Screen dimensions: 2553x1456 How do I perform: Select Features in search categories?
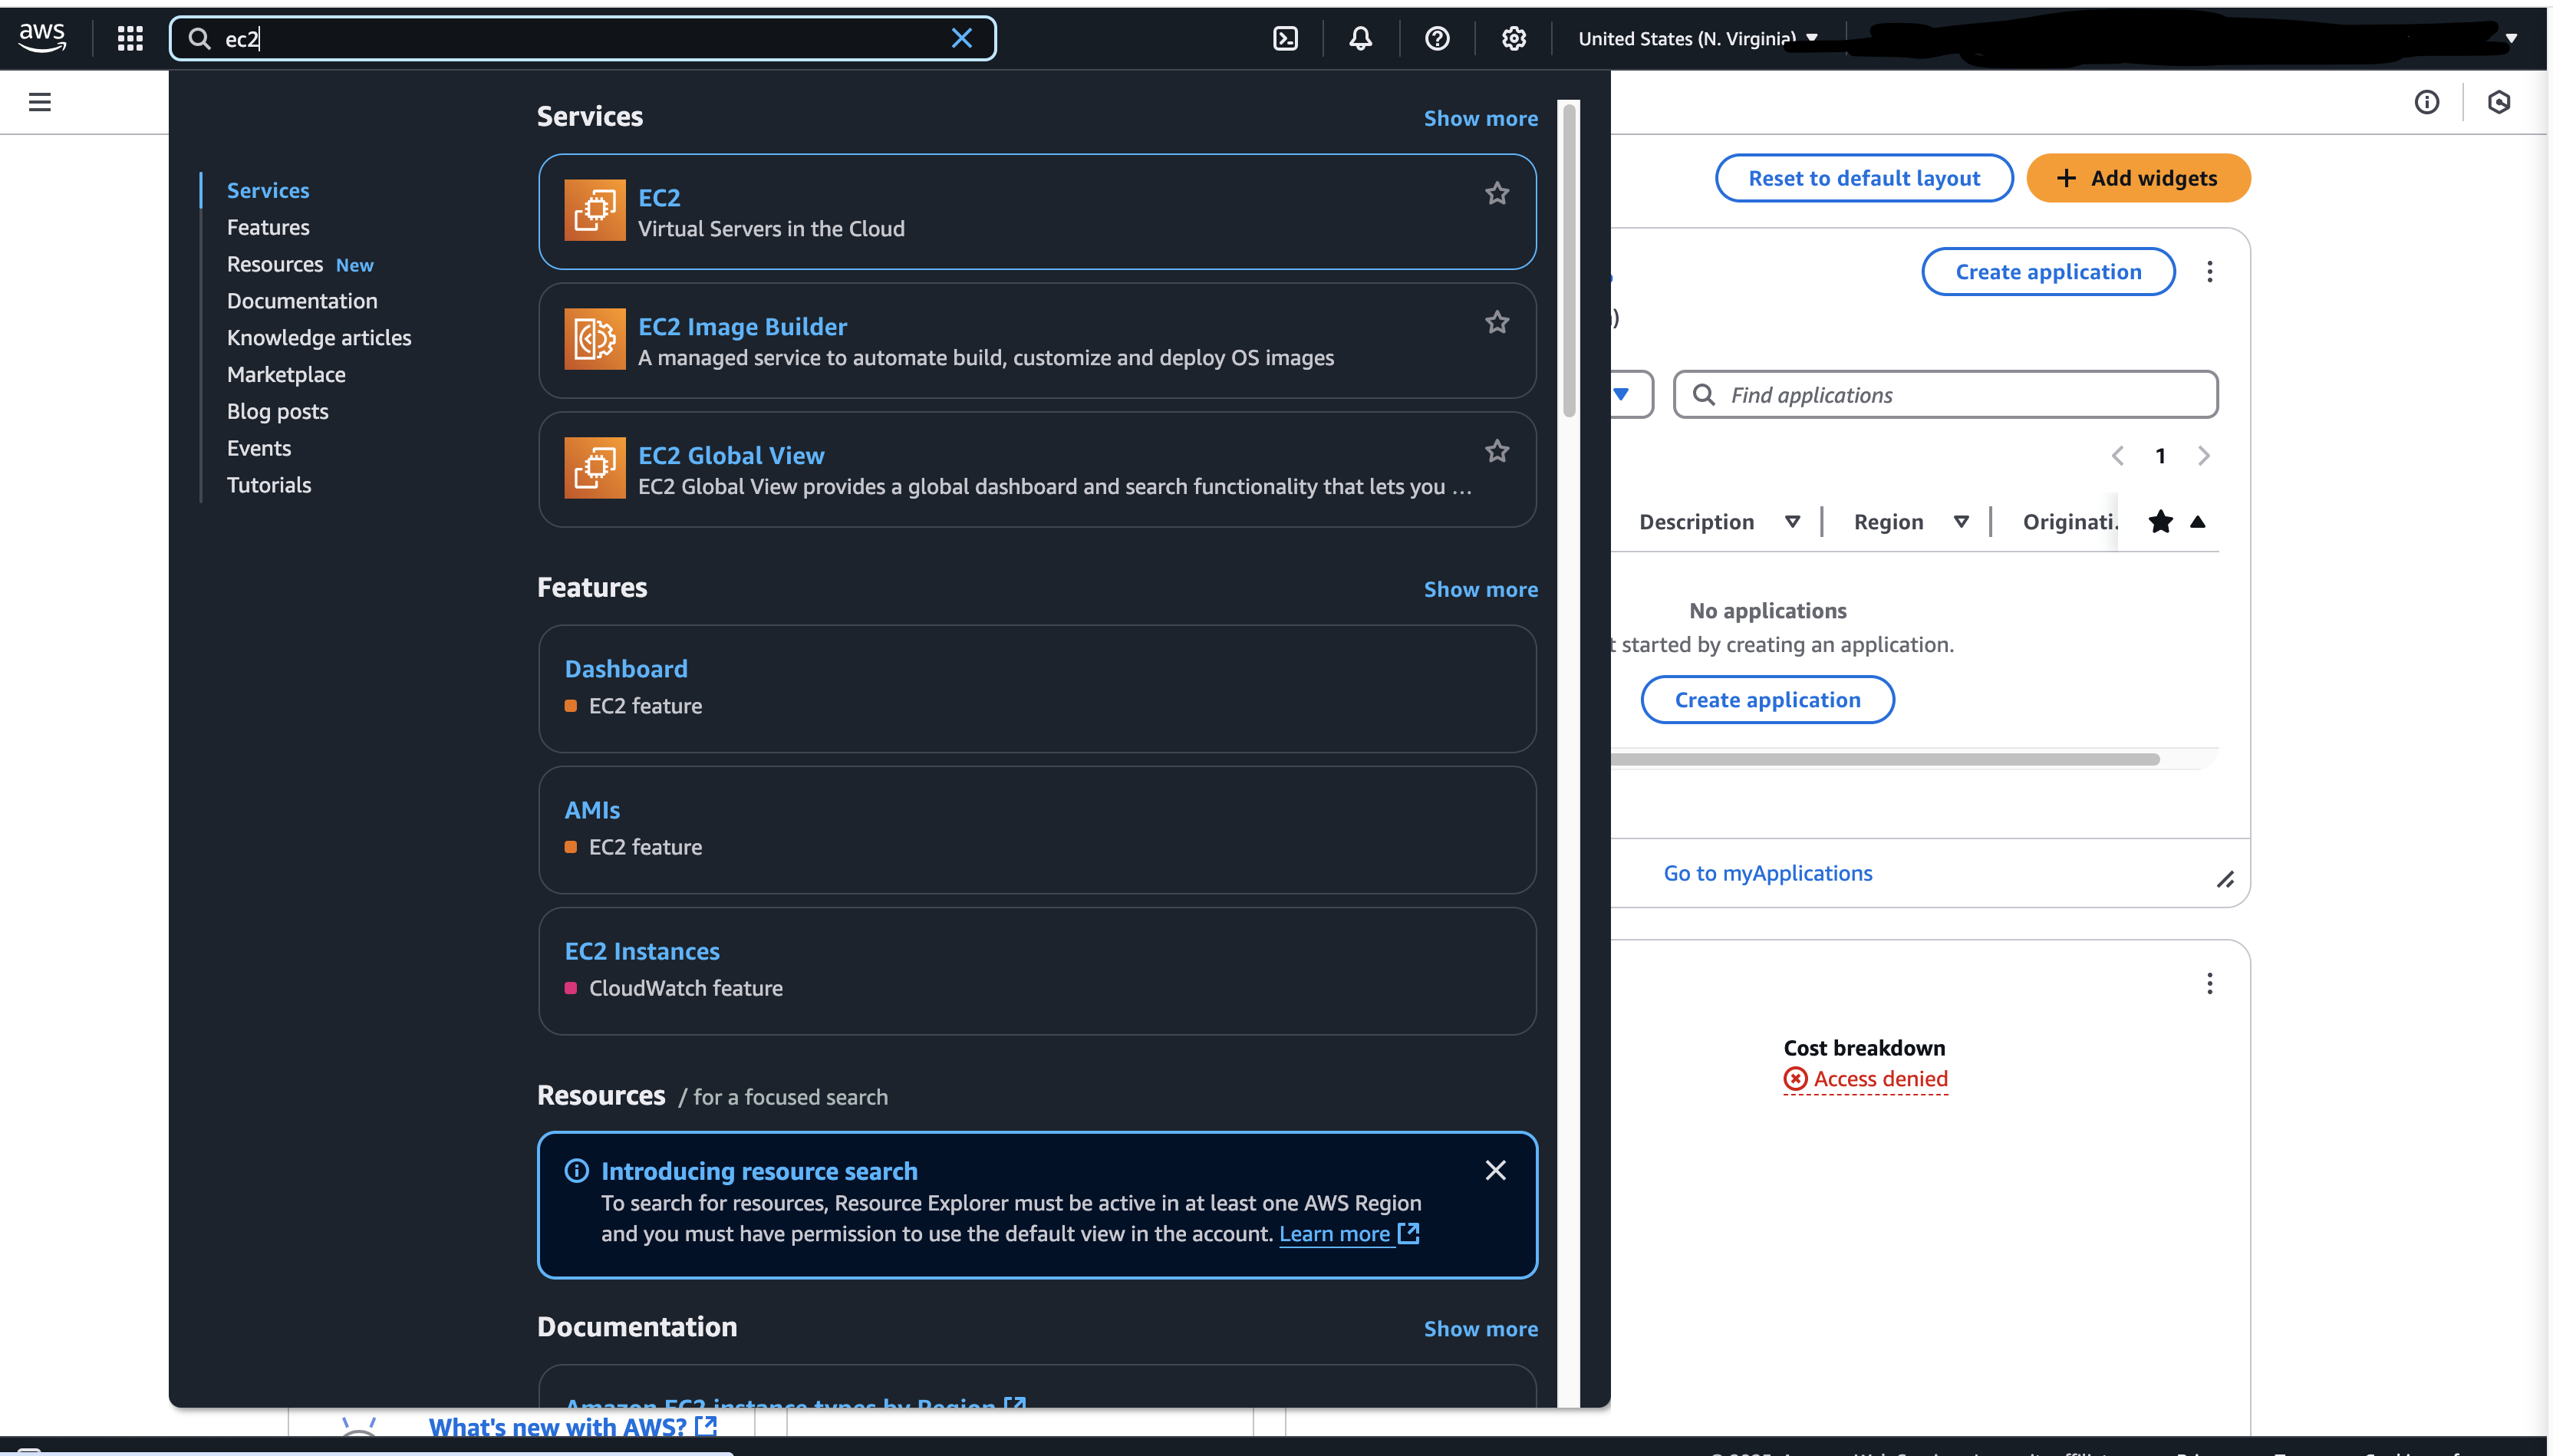[x=267, y=227]
